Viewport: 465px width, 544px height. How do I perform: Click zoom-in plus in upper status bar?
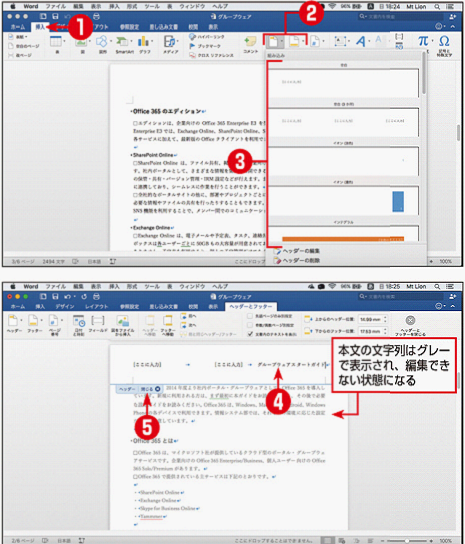431,261
